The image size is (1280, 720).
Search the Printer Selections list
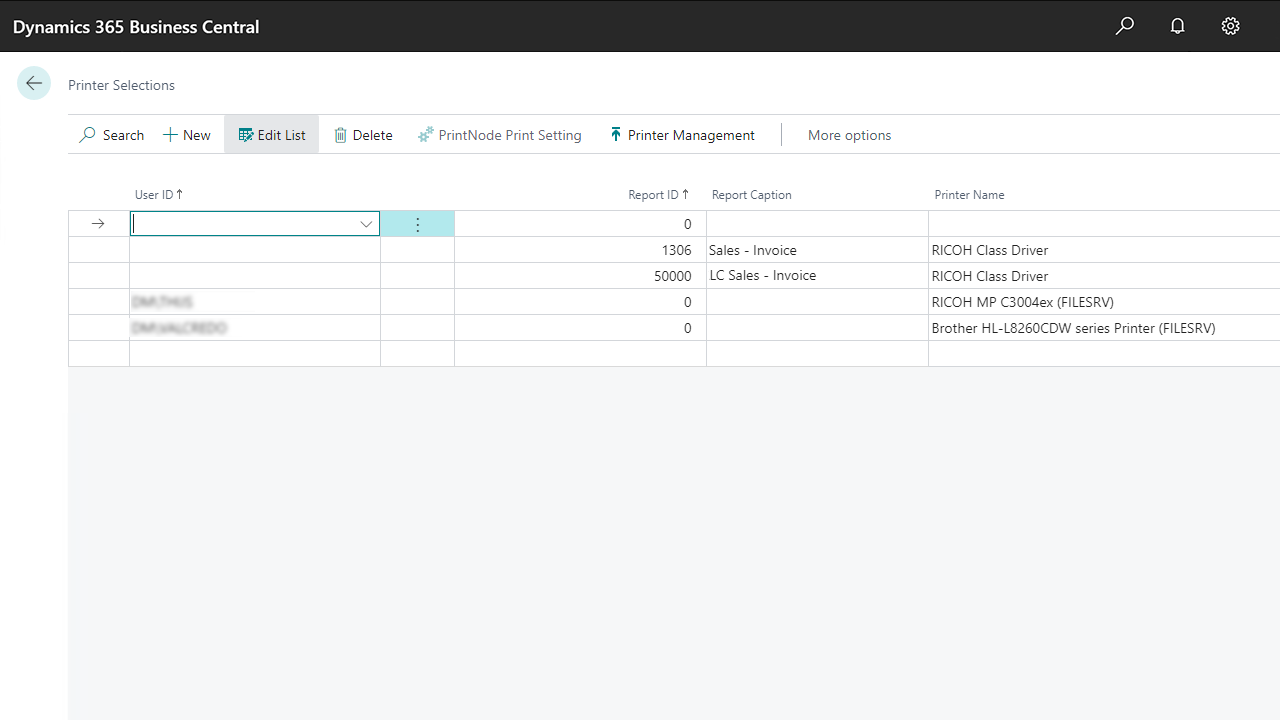tap(112, 135)
